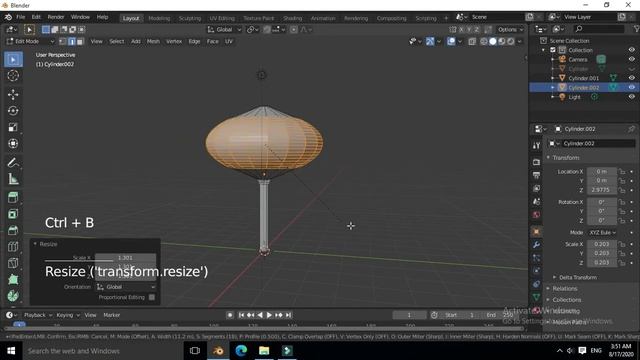Switch to Modeling workspace tab

(x=159, y=18)
